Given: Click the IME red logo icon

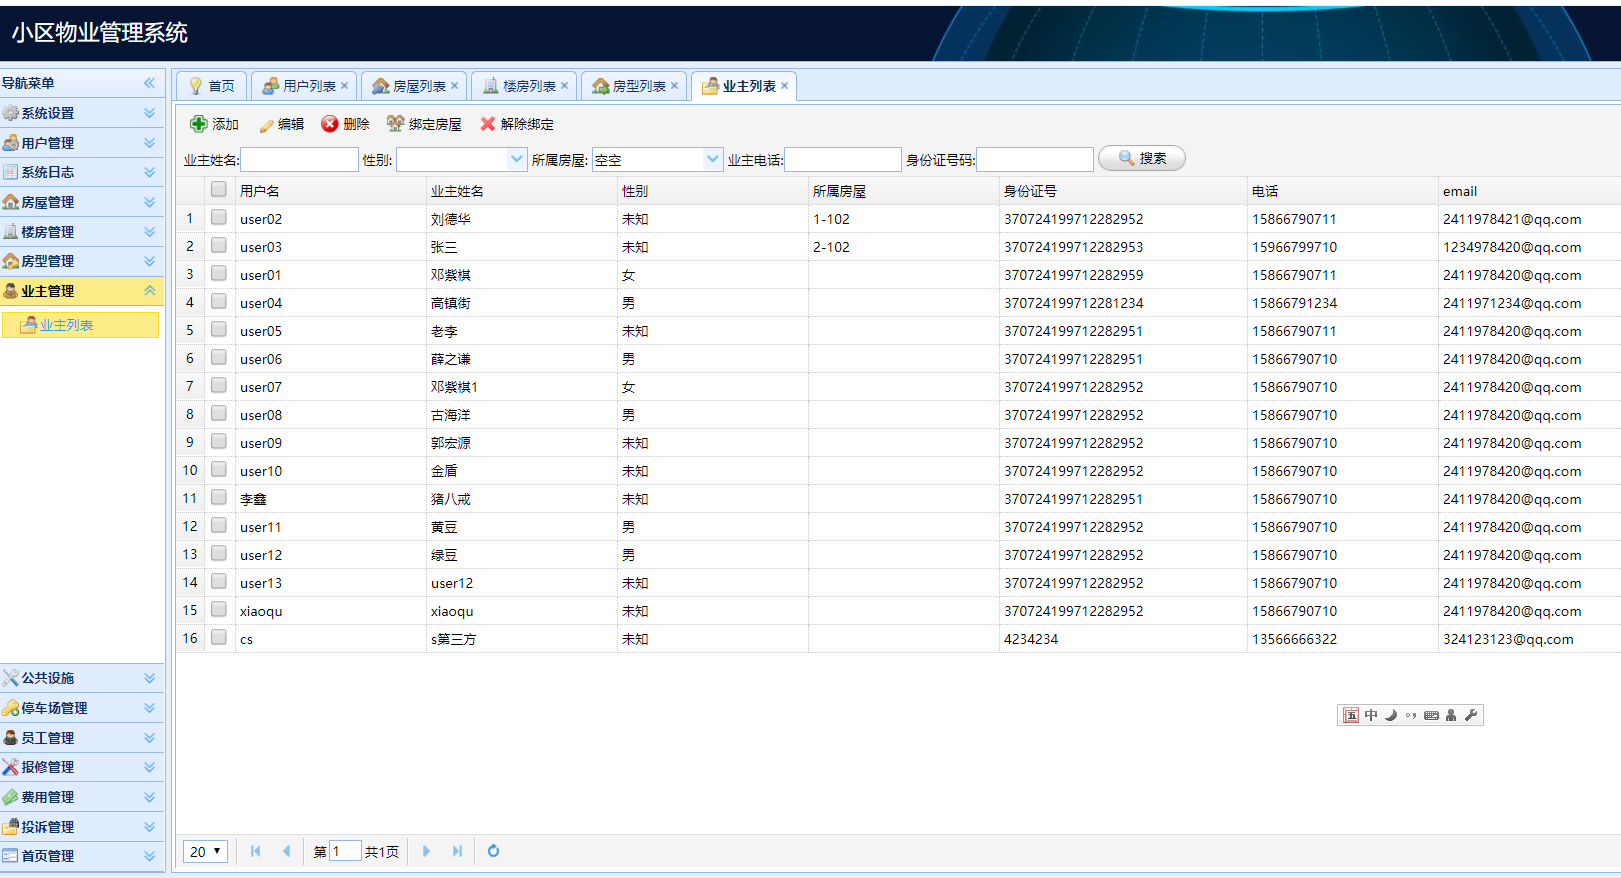Looking at the screenshot, I should [1351, 715].
